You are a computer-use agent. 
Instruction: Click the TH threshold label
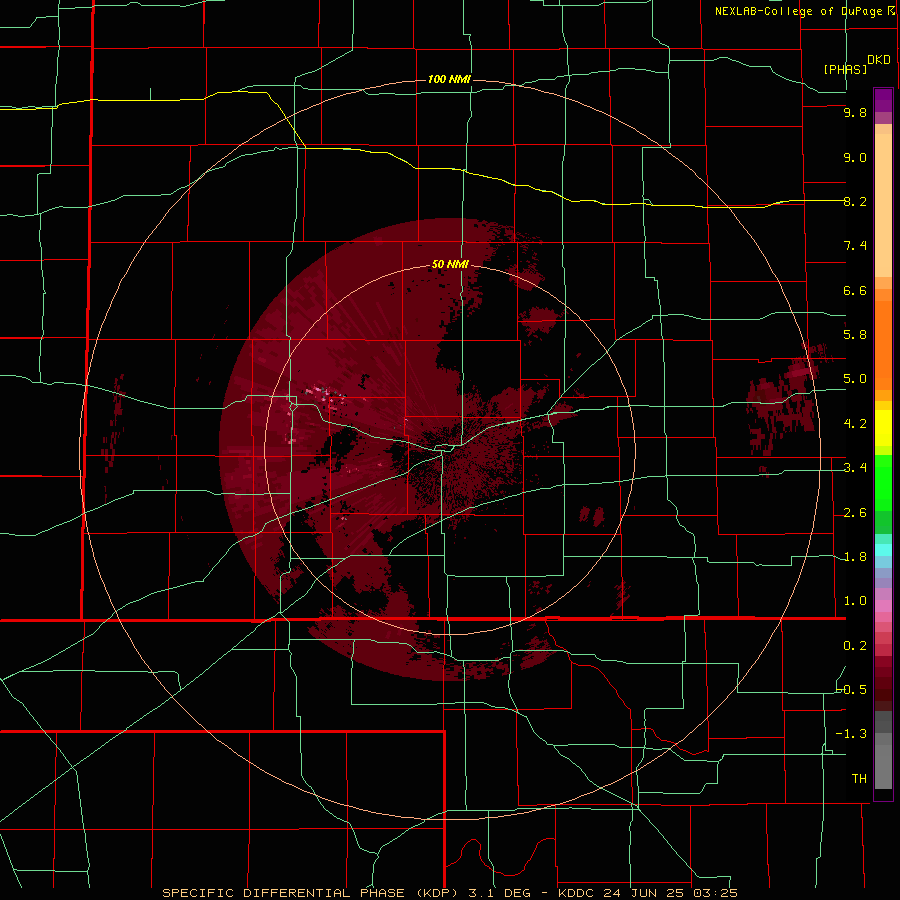pyautogui.click(x=859, y=779)
